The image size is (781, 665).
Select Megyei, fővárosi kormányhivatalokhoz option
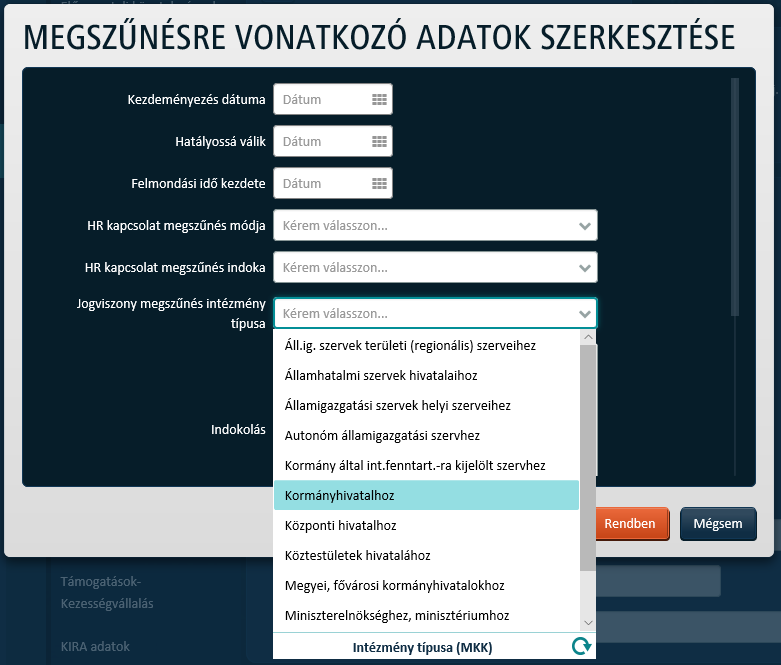394,585
